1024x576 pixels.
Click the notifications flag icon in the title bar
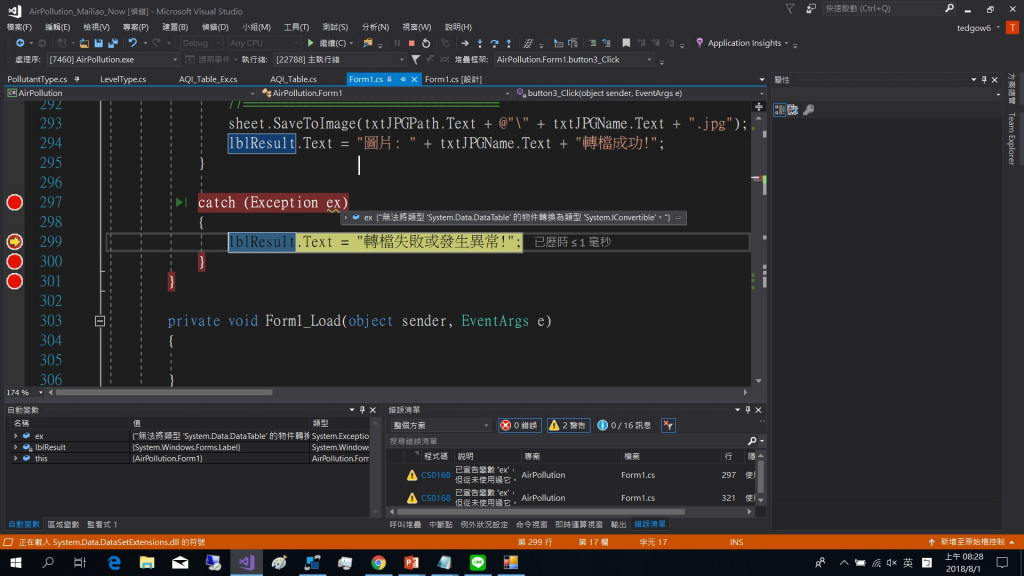[790, 8]
